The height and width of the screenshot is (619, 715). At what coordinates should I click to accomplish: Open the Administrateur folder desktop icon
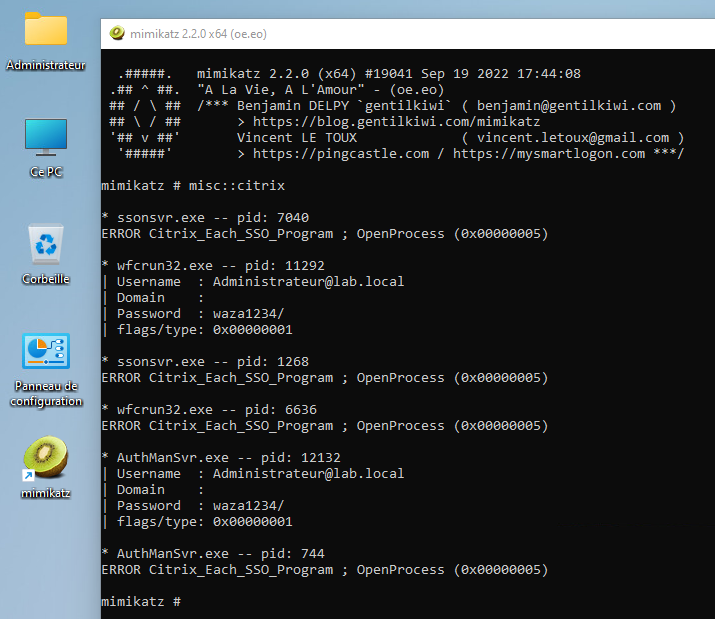pyautogui.click(x=46, y=41)
